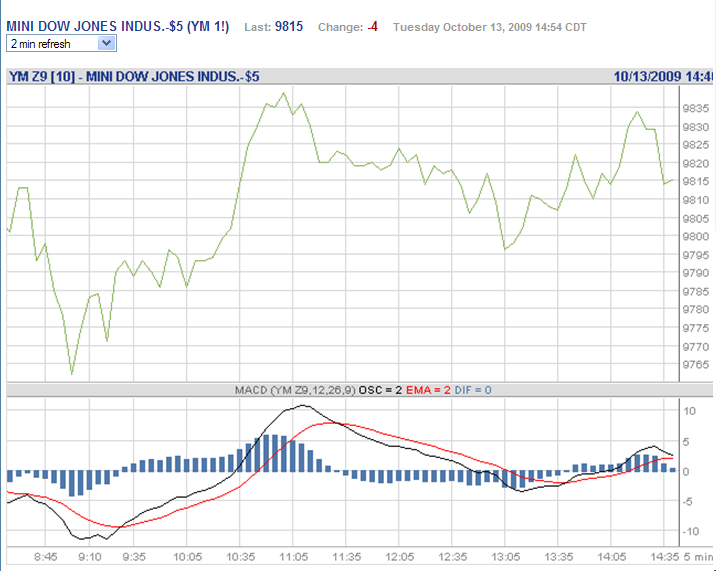Click the 9:35 time axis label

tap(134, 557)
